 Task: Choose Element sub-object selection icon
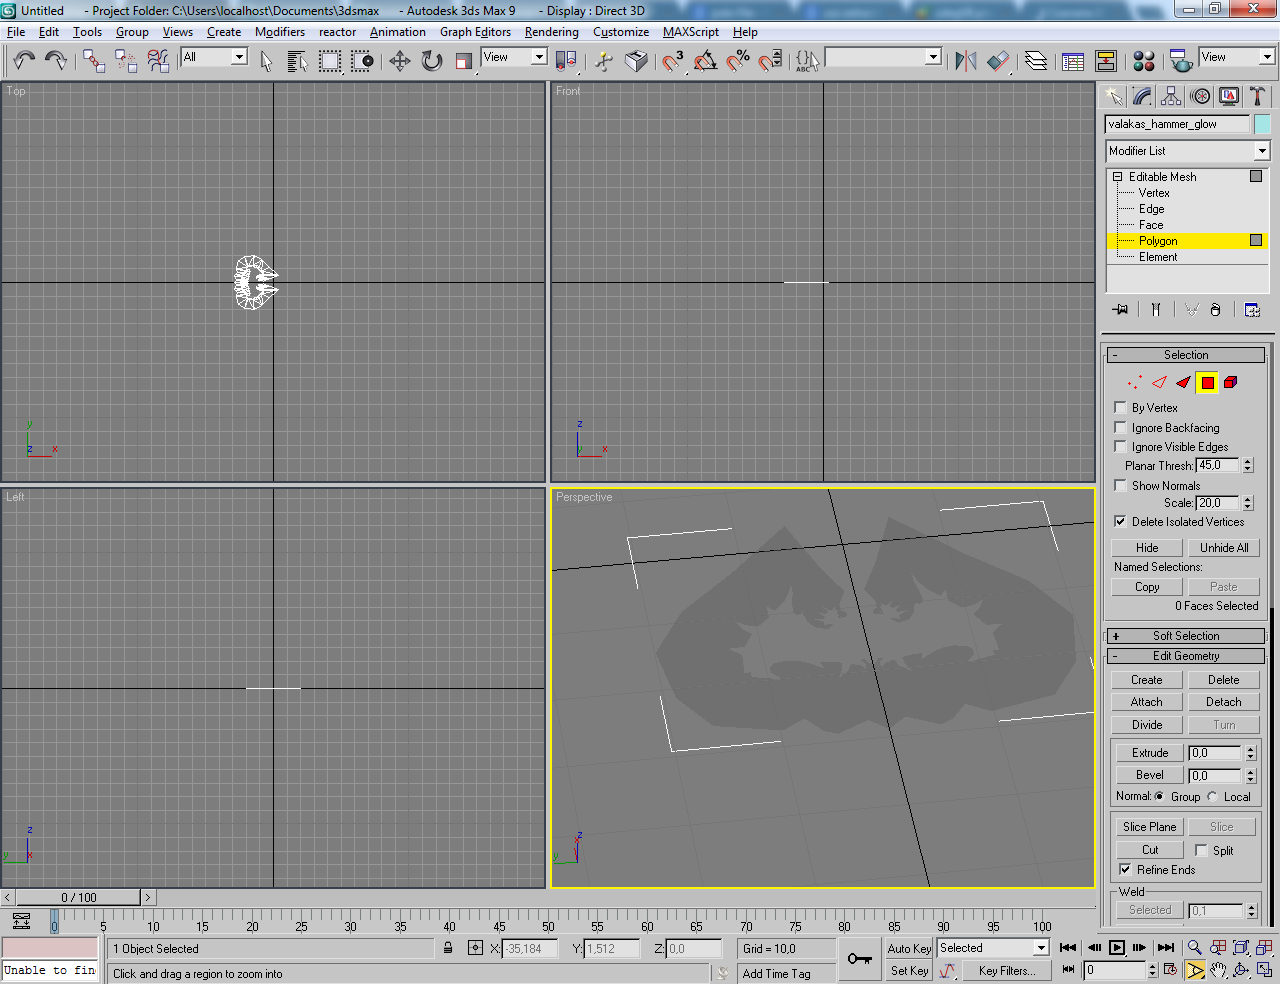(x=1231, y=382)
